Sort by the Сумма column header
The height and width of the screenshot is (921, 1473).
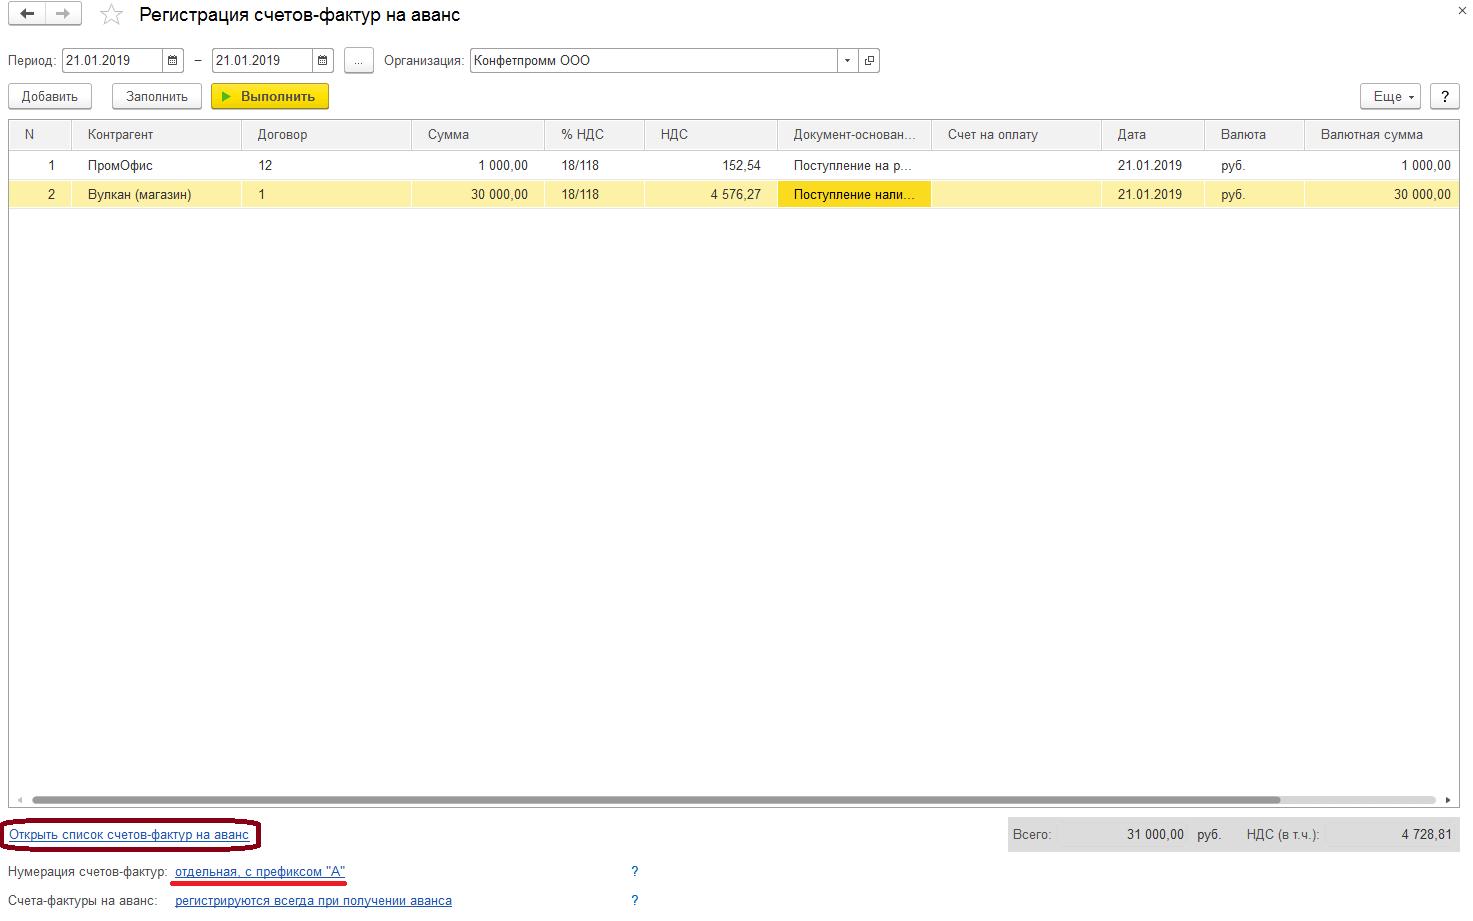[x=478, y=134]
